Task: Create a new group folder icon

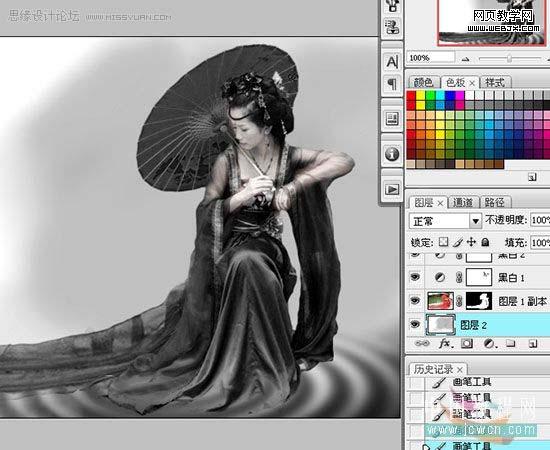Action: coord(510,343)
